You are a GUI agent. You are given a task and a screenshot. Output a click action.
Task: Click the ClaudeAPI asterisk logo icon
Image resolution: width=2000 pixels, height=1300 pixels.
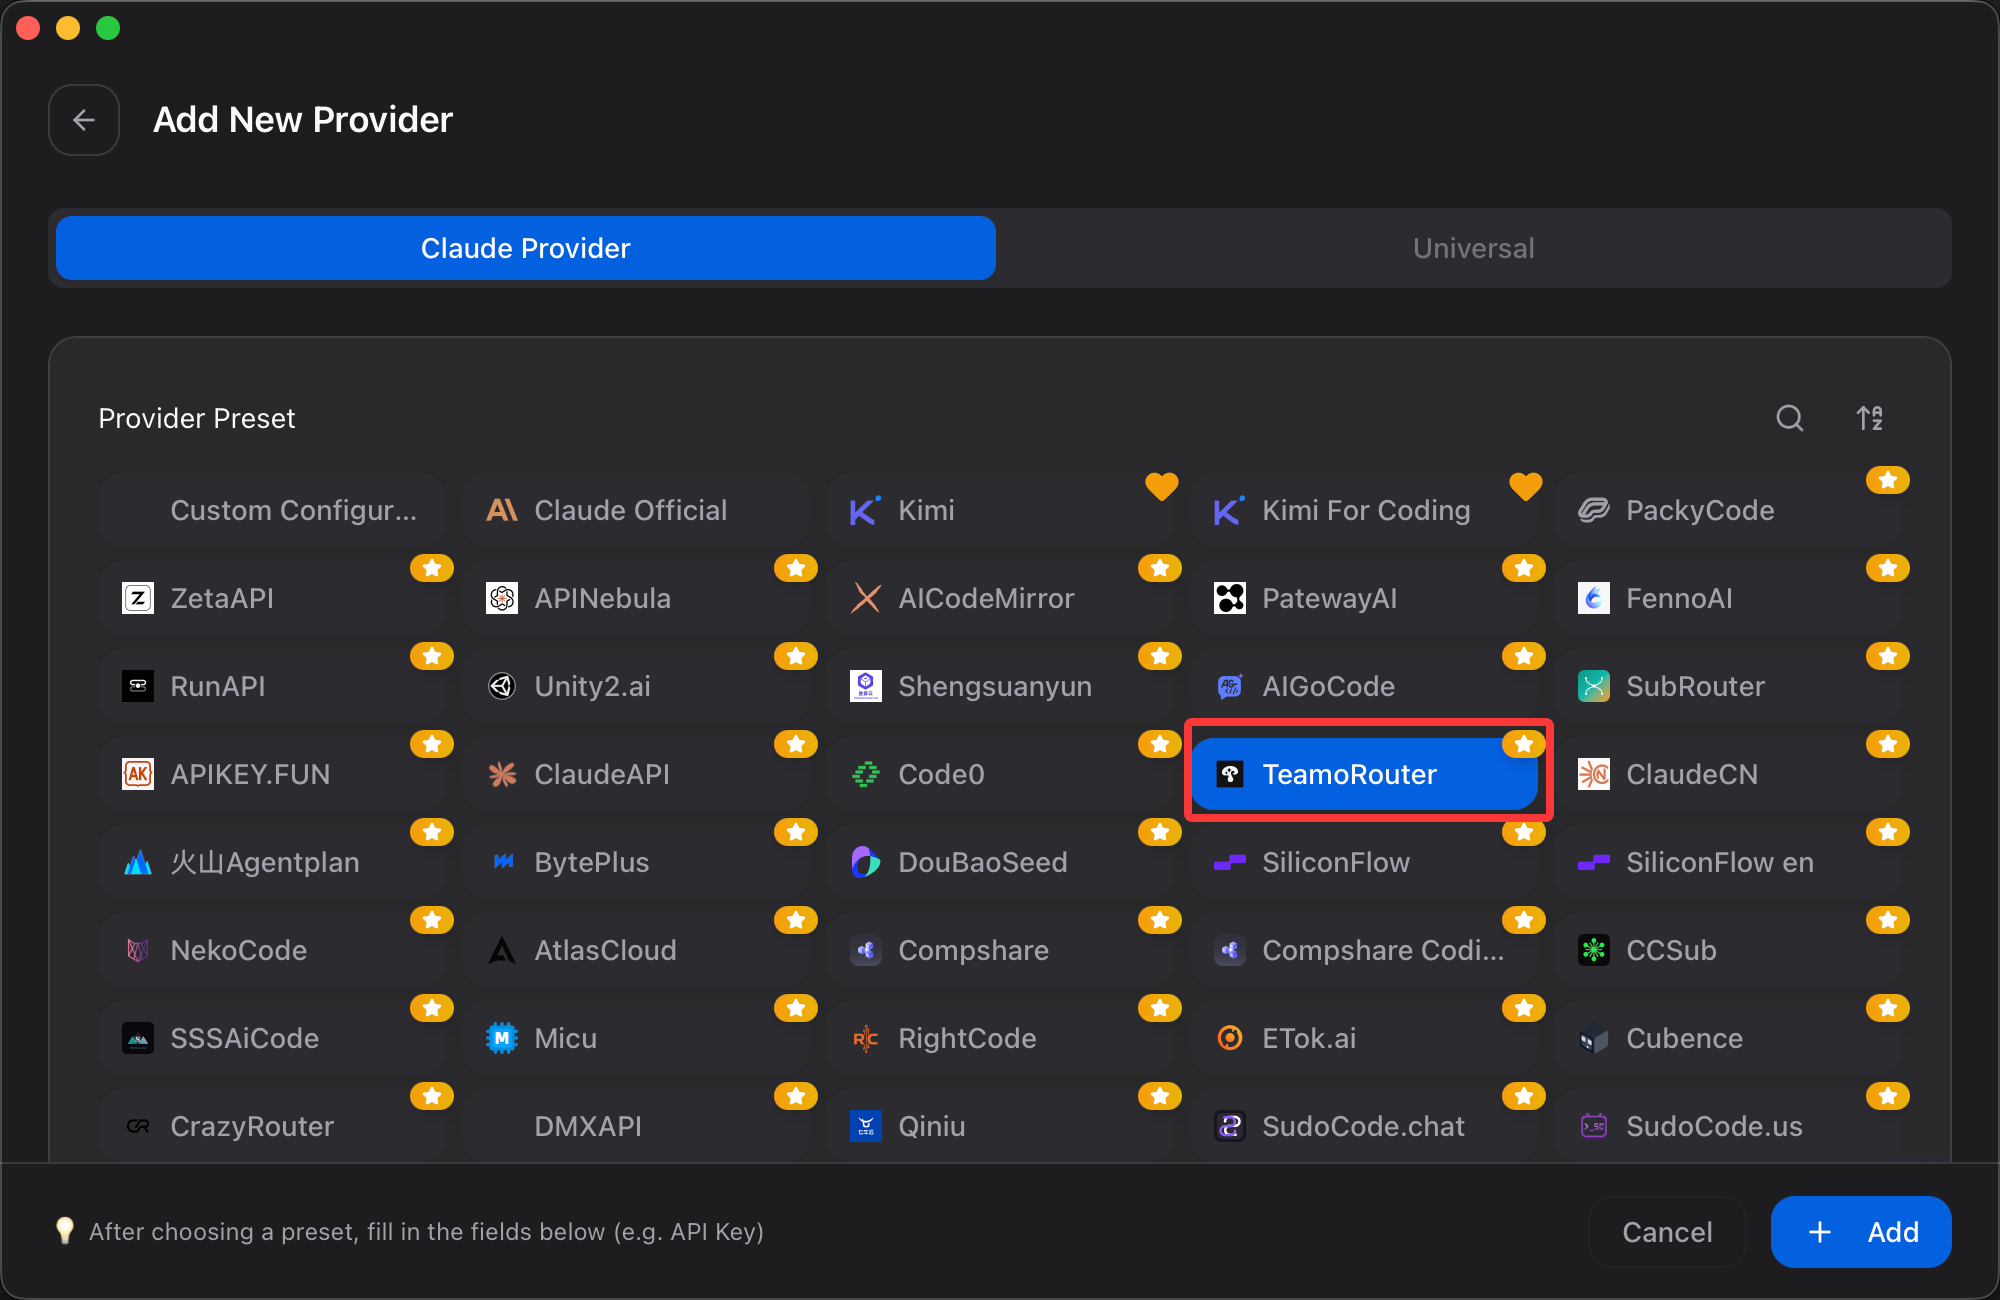(x=502, y=774)
